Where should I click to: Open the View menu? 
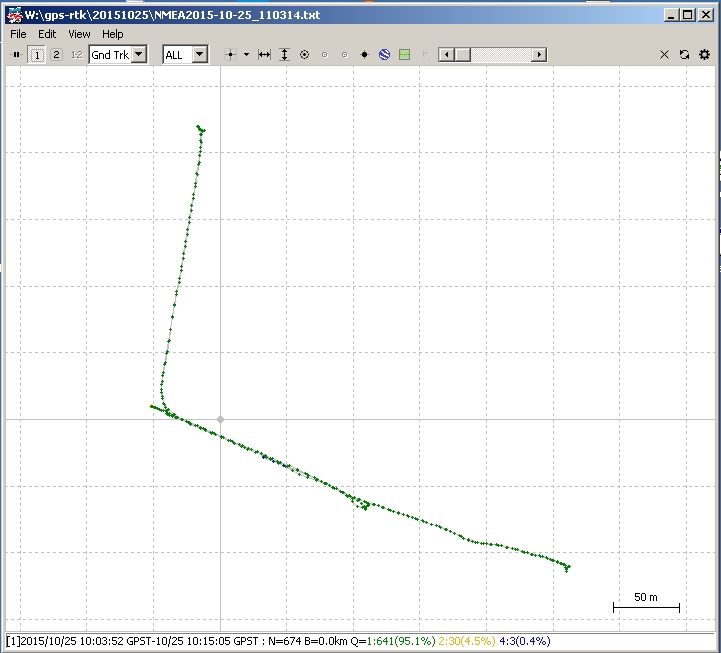pyautogui.click(x=79, y=34)
